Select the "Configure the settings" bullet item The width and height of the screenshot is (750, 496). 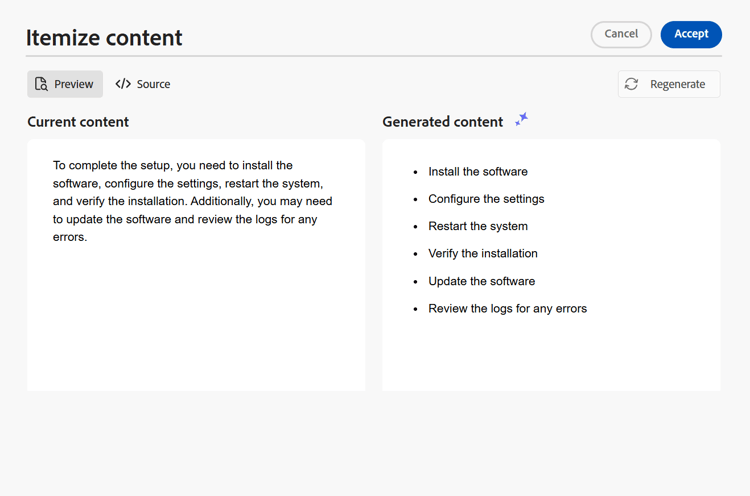[486, 199]
